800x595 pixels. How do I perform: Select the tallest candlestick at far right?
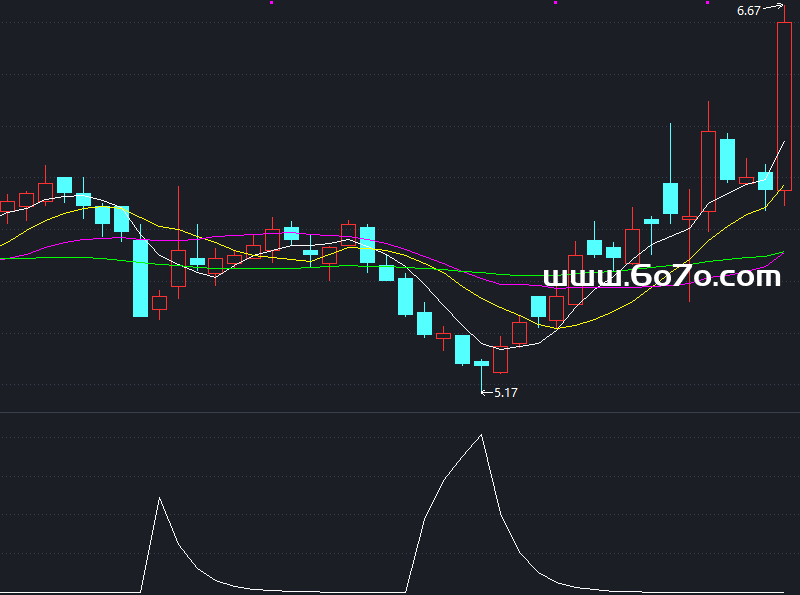784,105
